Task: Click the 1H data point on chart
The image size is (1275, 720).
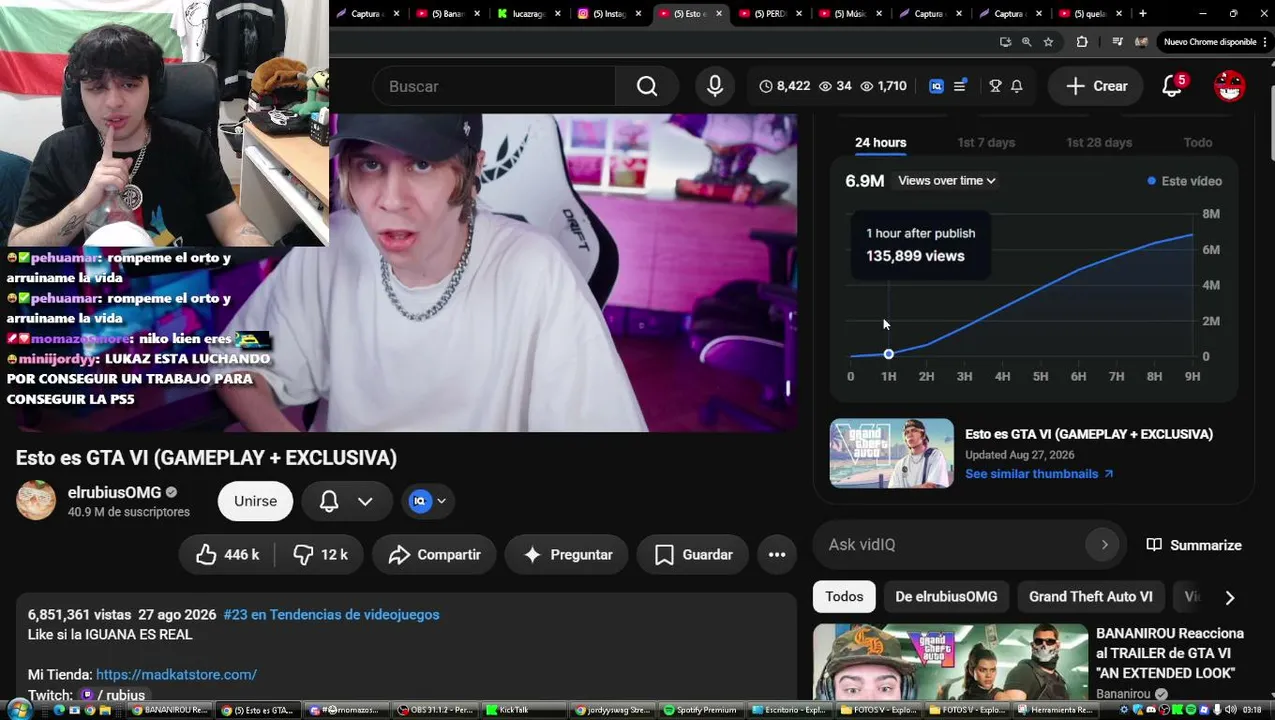Action: click(x=889, y=354)
